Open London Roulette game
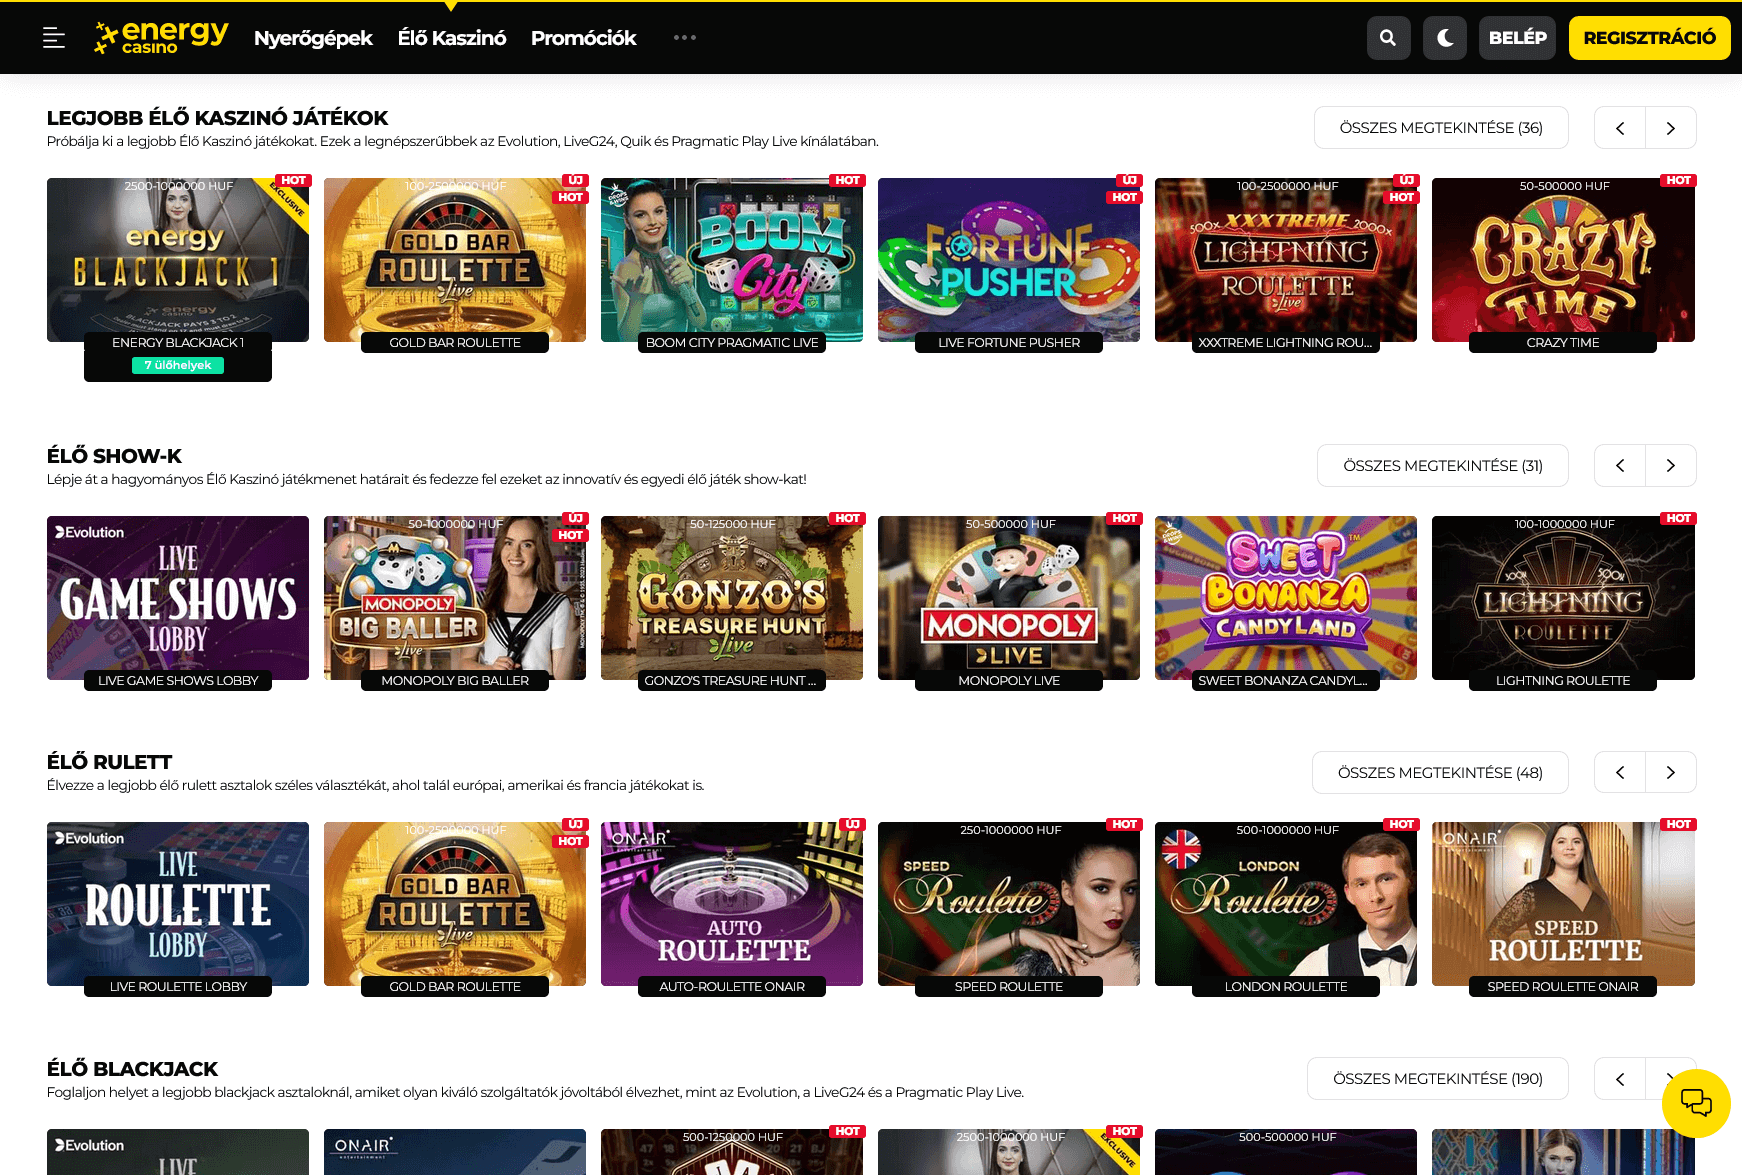This screenshot has width=1742, height=1175. tap(1286, 904)
